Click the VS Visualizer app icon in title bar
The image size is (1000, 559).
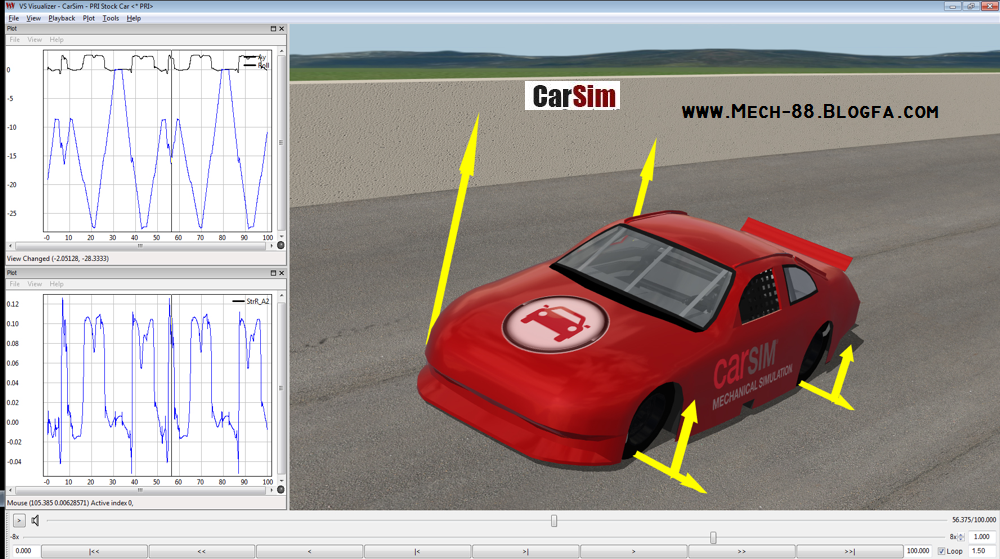pyautogui.click(x=10, y=6)
